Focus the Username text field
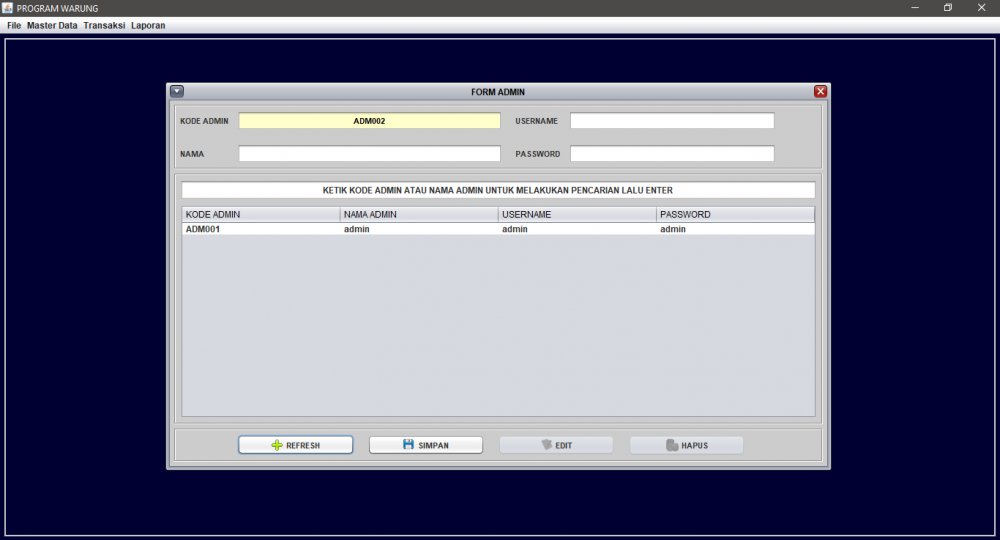 [x=672, y=121]
